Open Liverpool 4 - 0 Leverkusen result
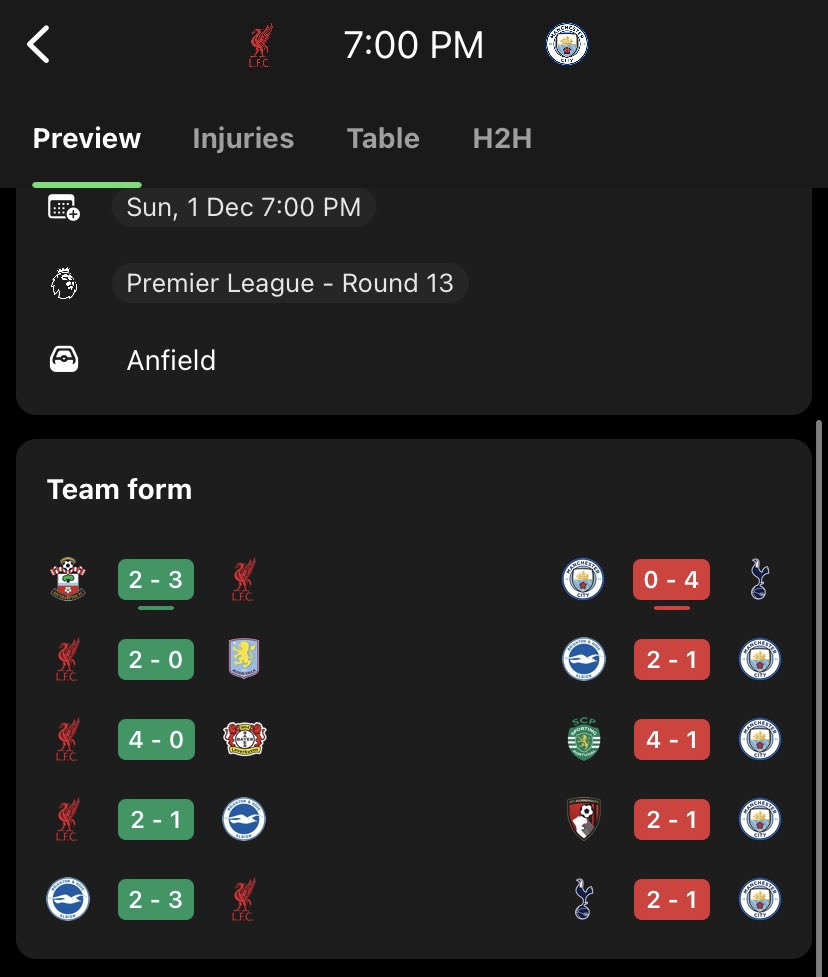 click(x=156, y=739)
